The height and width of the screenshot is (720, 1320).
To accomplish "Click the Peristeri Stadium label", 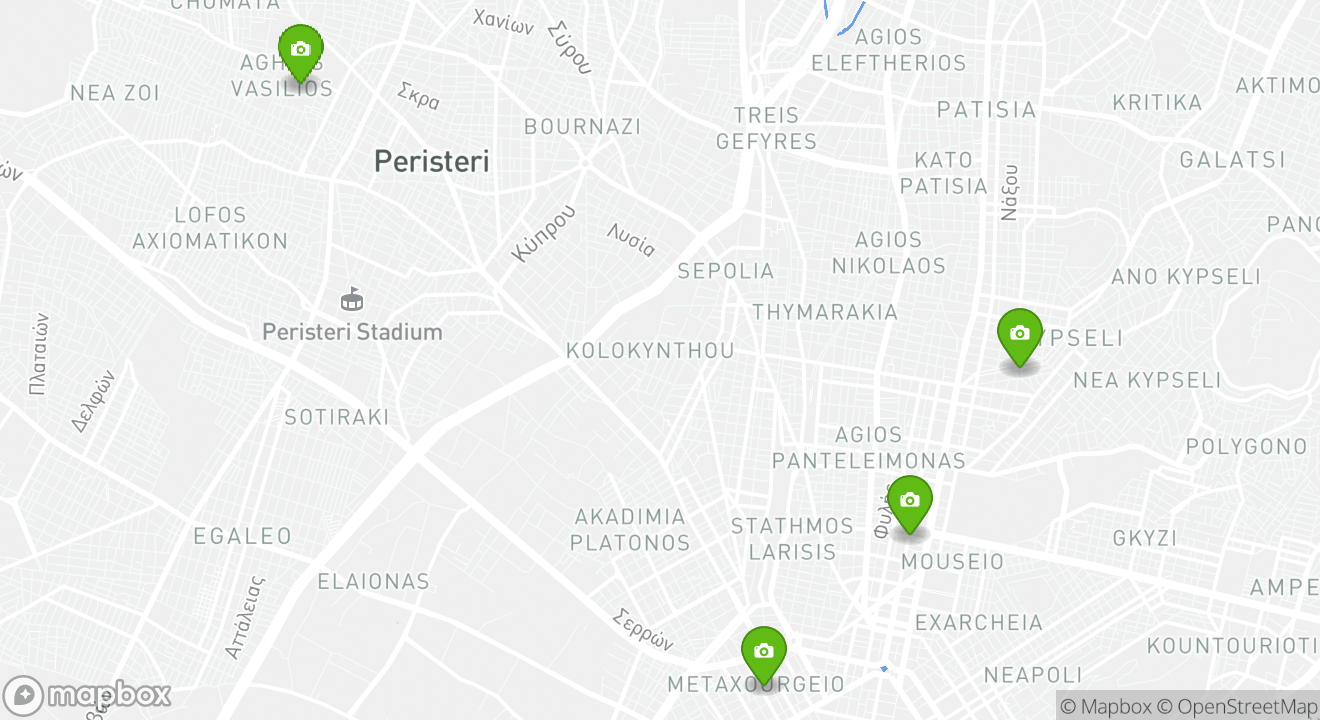I will [352, 332].
